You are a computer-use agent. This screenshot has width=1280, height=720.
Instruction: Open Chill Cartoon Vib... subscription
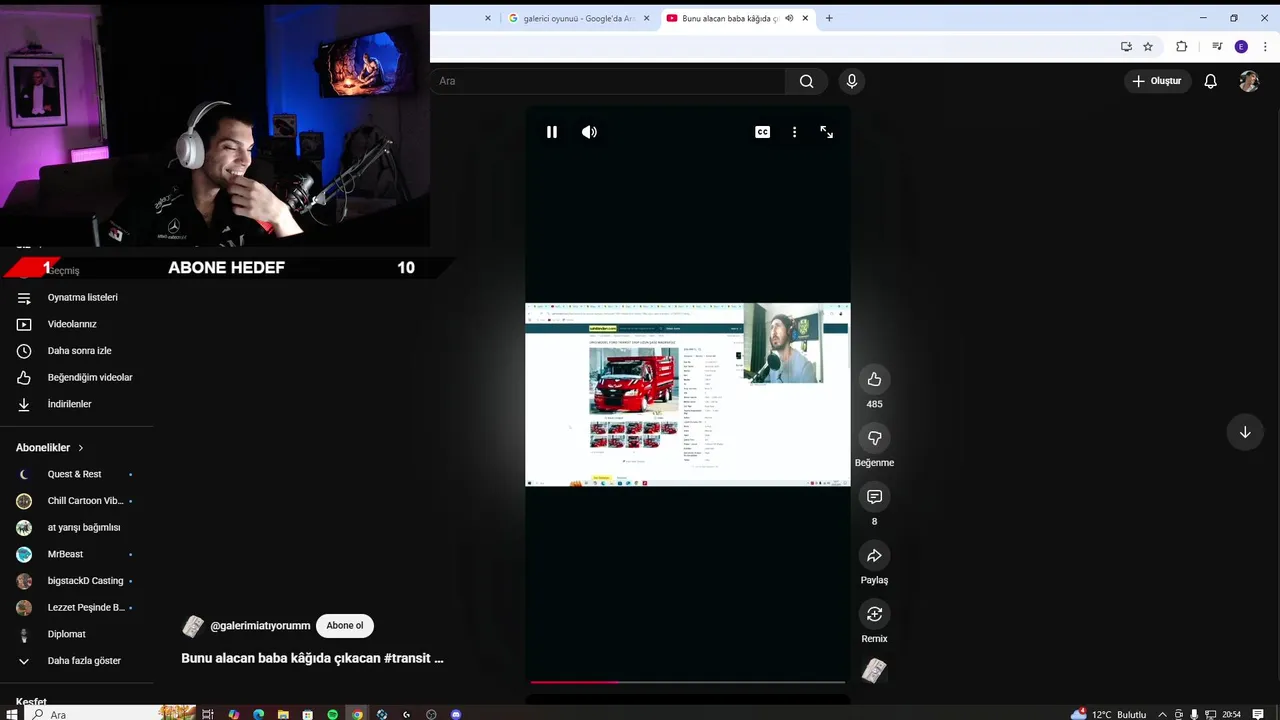[78, 501]
